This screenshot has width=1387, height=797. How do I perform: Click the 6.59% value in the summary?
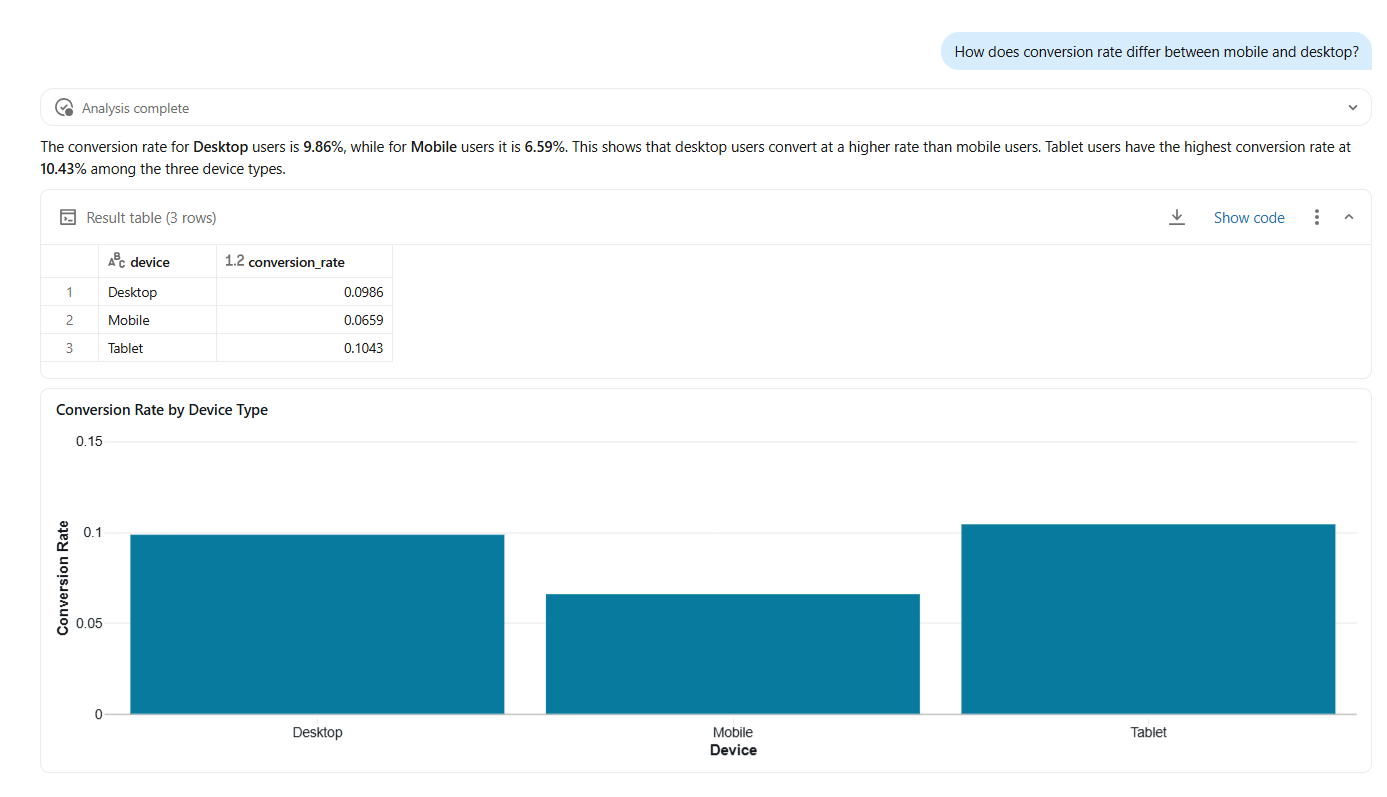tap(545, 147)
